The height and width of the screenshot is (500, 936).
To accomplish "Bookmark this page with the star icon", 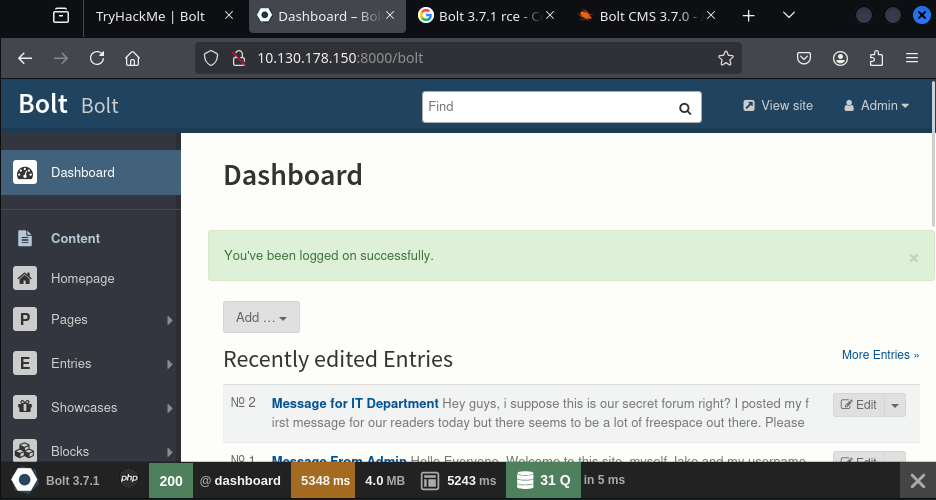I will pos(726,58).
